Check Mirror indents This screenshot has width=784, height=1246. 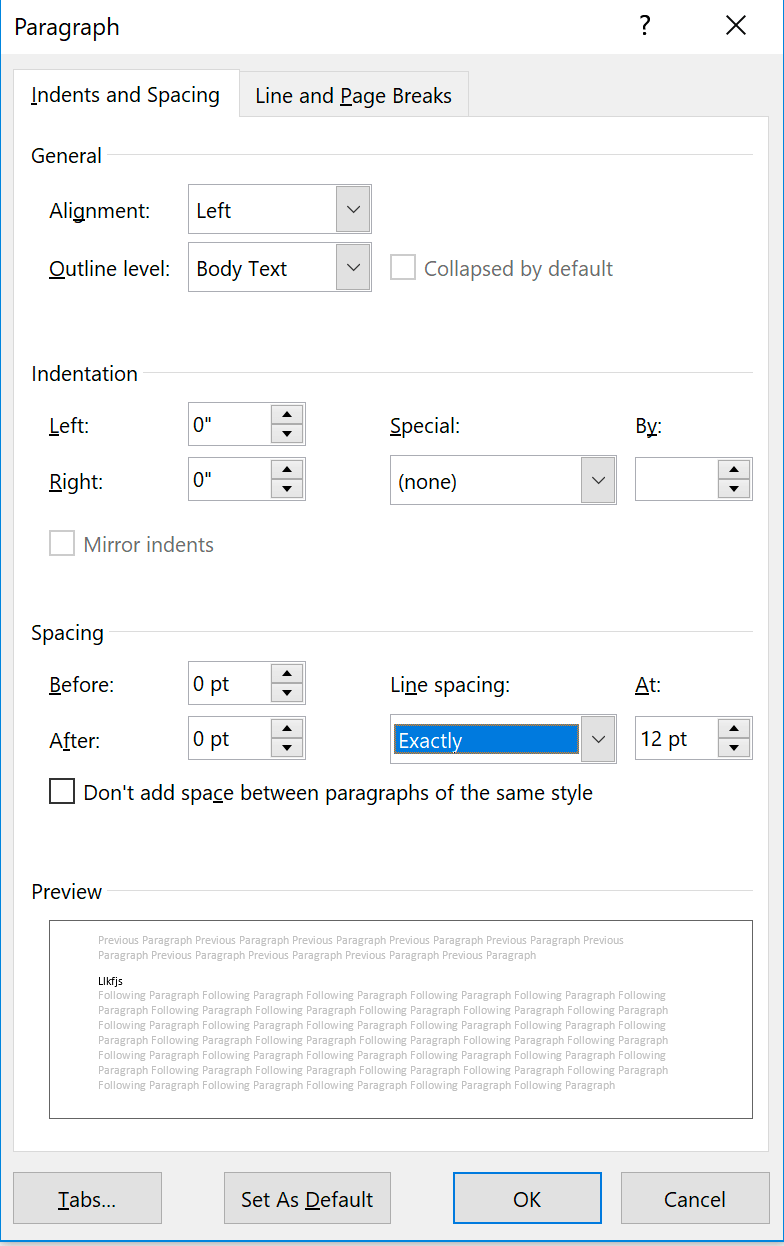[x=62, y=544]
